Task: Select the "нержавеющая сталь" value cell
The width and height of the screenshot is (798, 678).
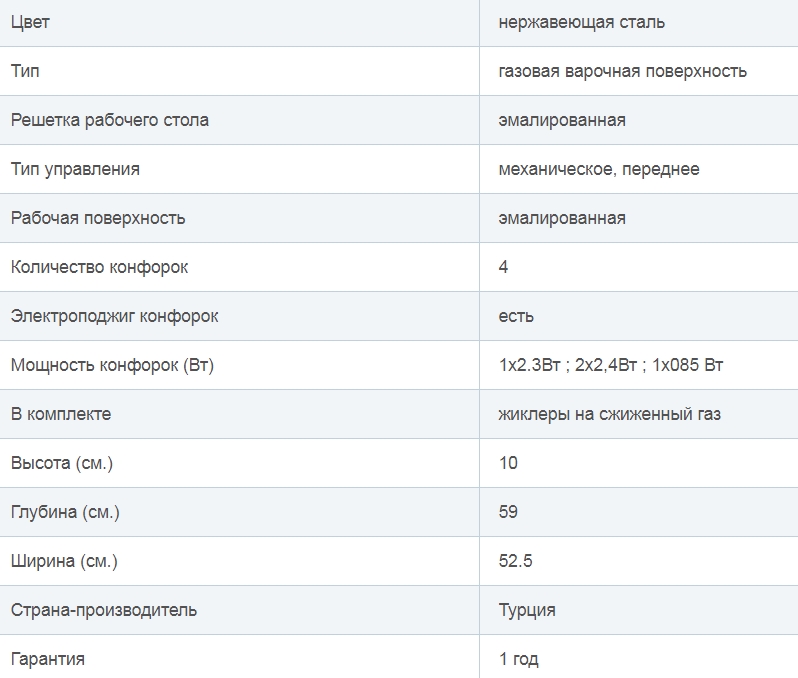Action: tap(581, 22)
